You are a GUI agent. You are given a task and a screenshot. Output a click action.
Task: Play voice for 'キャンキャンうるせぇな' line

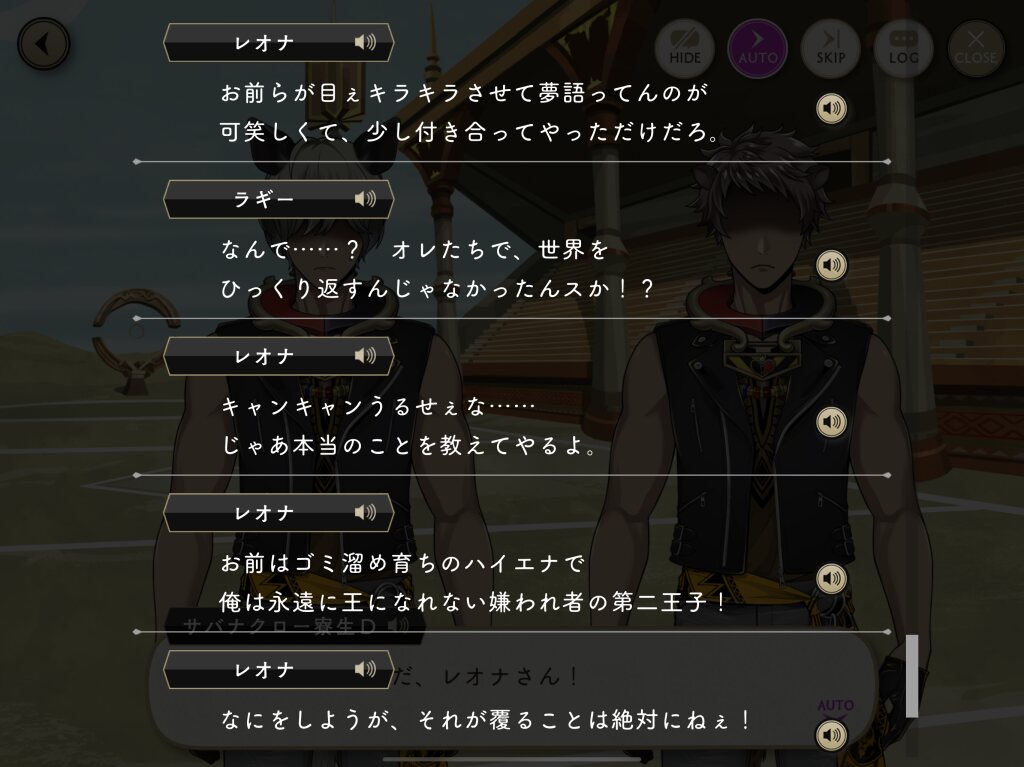click(831, 422)
